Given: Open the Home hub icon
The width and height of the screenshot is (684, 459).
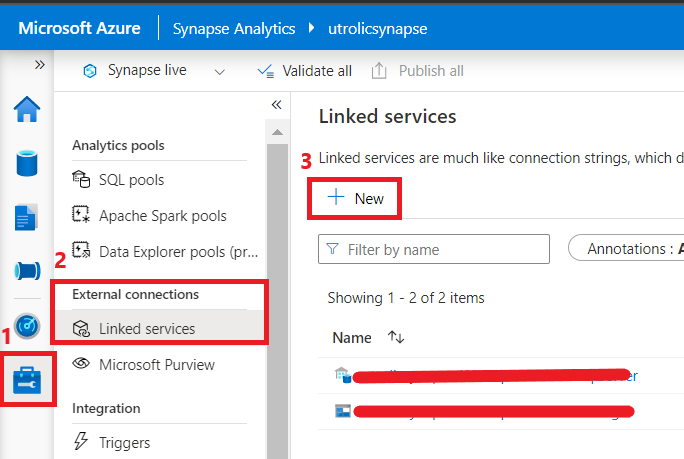Looking at the screenshot, I should [x=27, y=109].
